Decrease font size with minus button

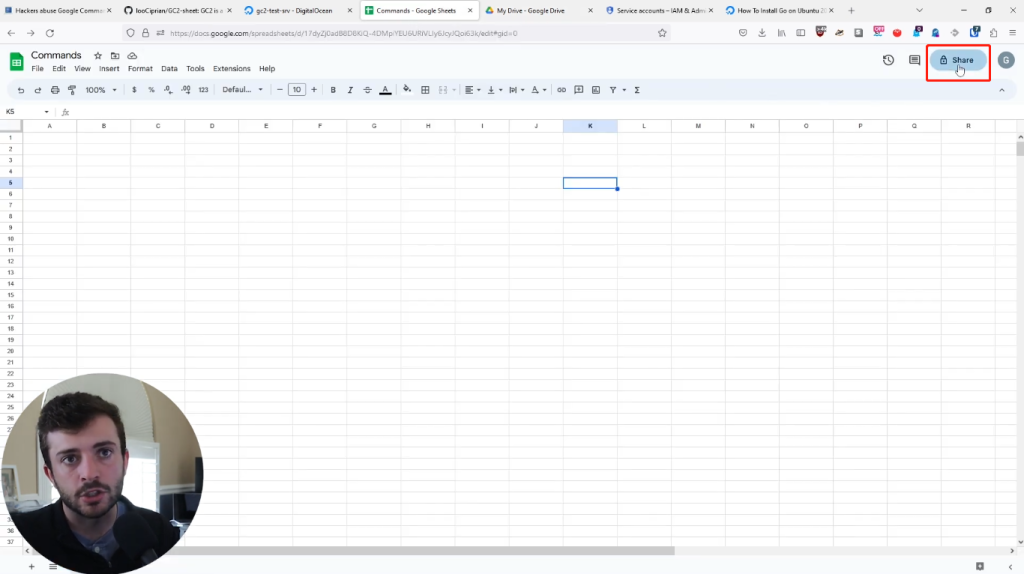pos(280,90)
